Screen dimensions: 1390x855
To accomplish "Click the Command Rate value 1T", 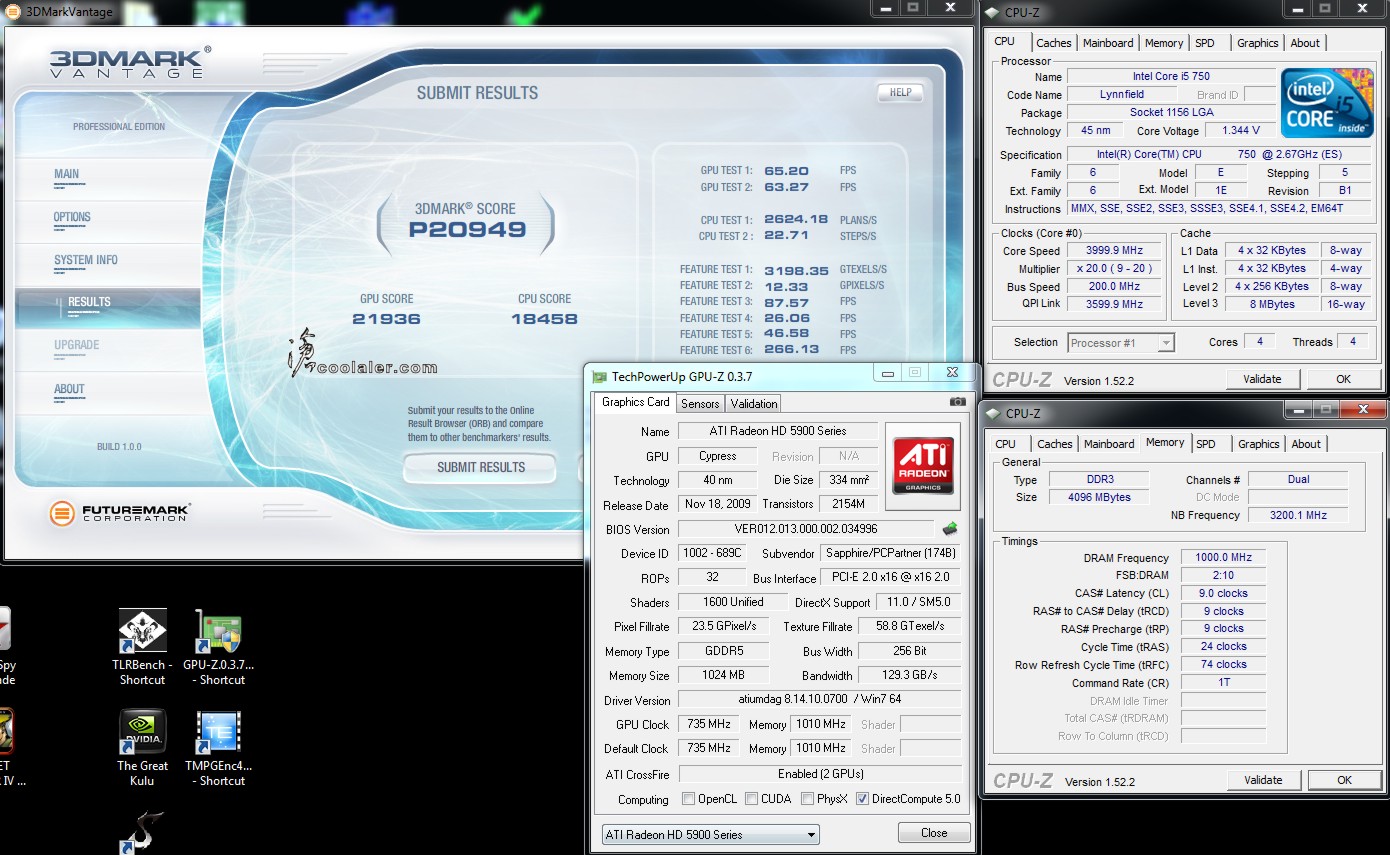I will click(x=1223, y=683).
